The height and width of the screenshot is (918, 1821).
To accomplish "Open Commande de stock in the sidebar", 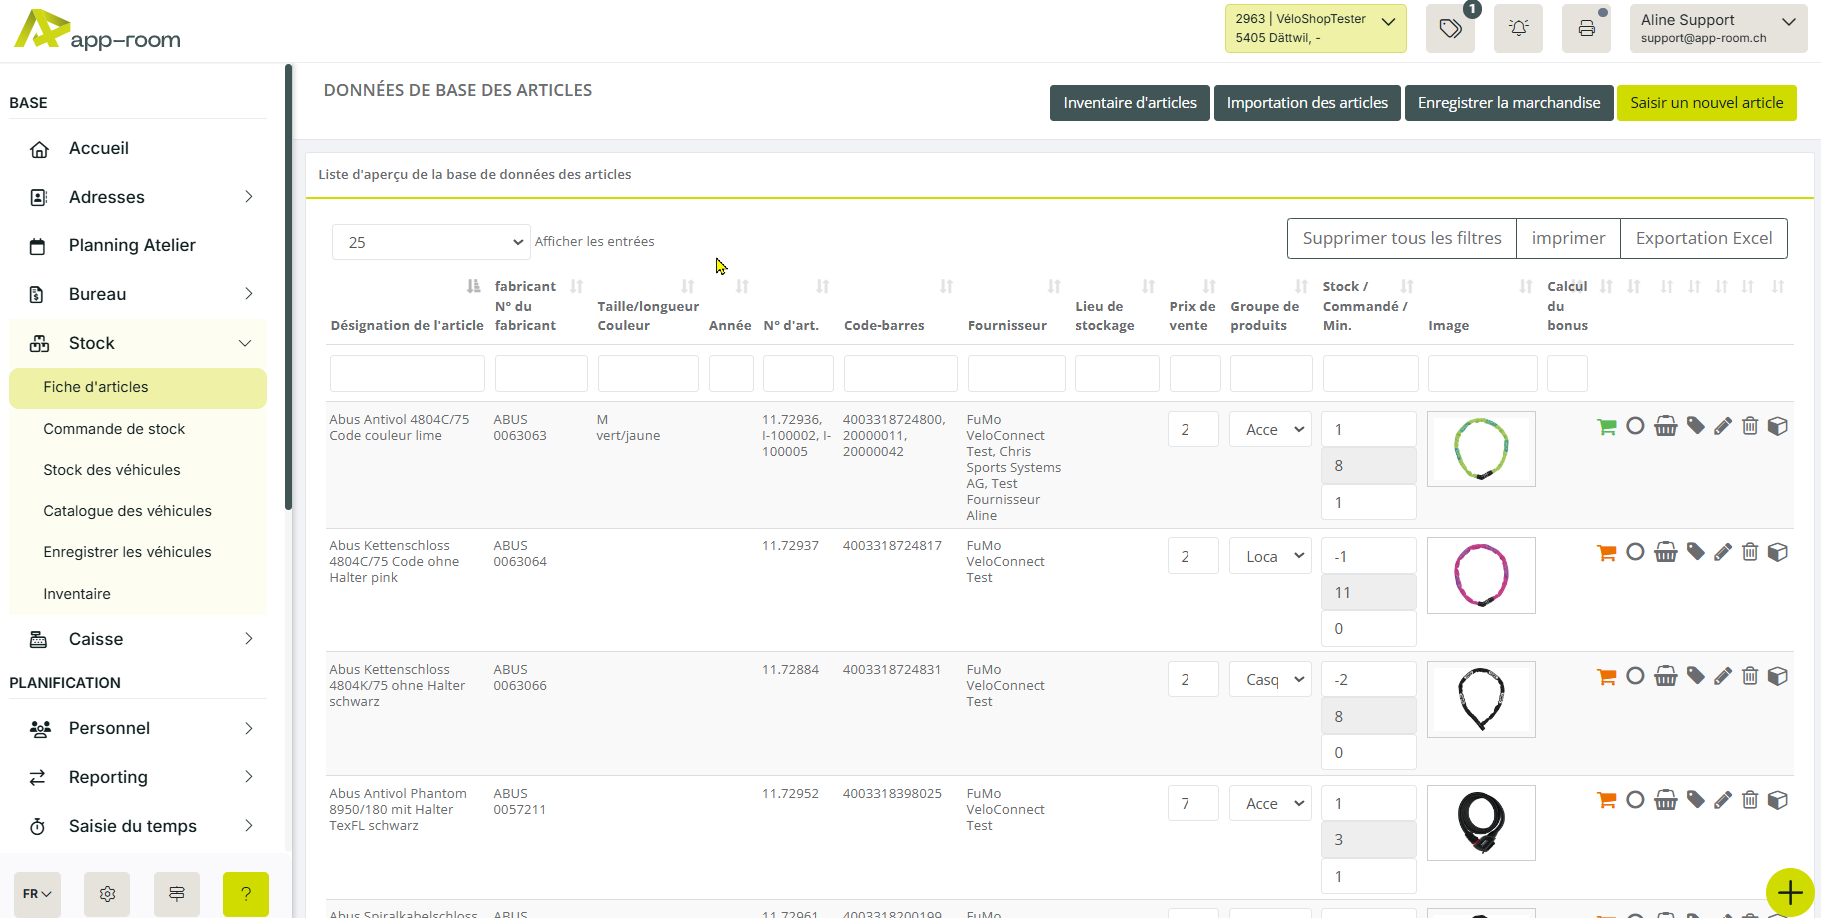I will 114,429.
